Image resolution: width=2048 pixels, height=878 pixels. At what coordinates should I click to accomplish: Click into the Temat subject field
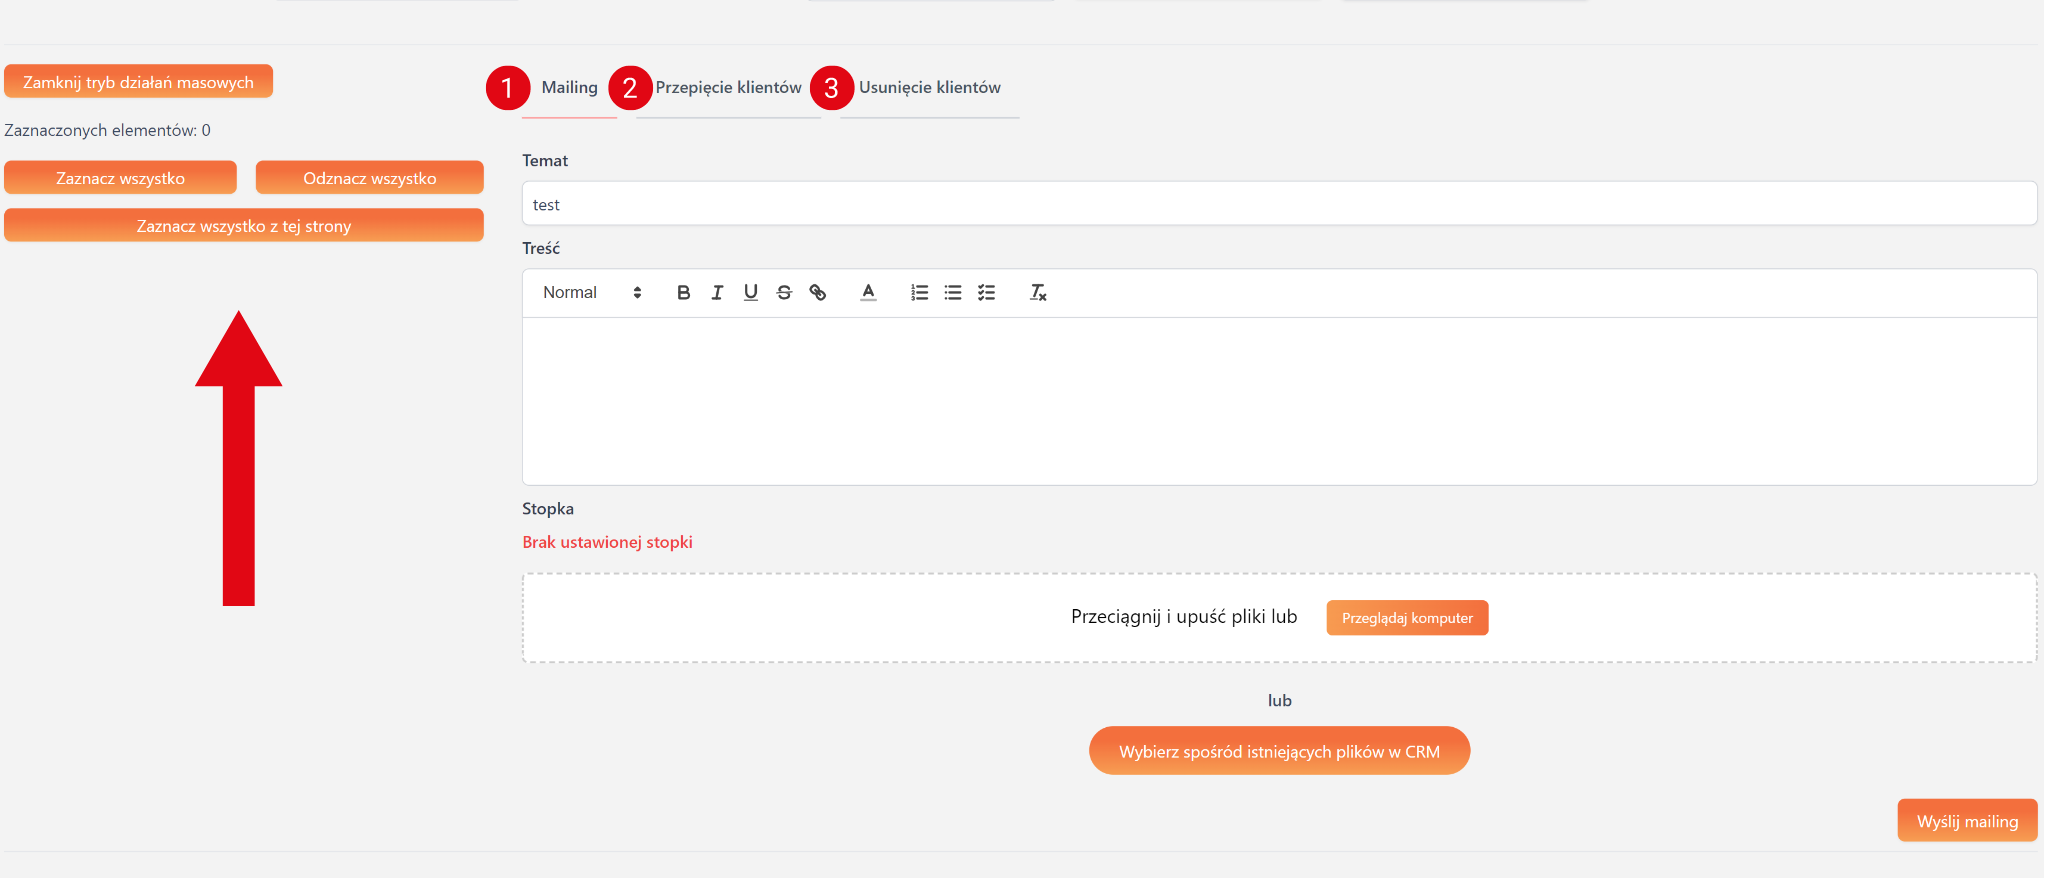(x=1278, y=204)
